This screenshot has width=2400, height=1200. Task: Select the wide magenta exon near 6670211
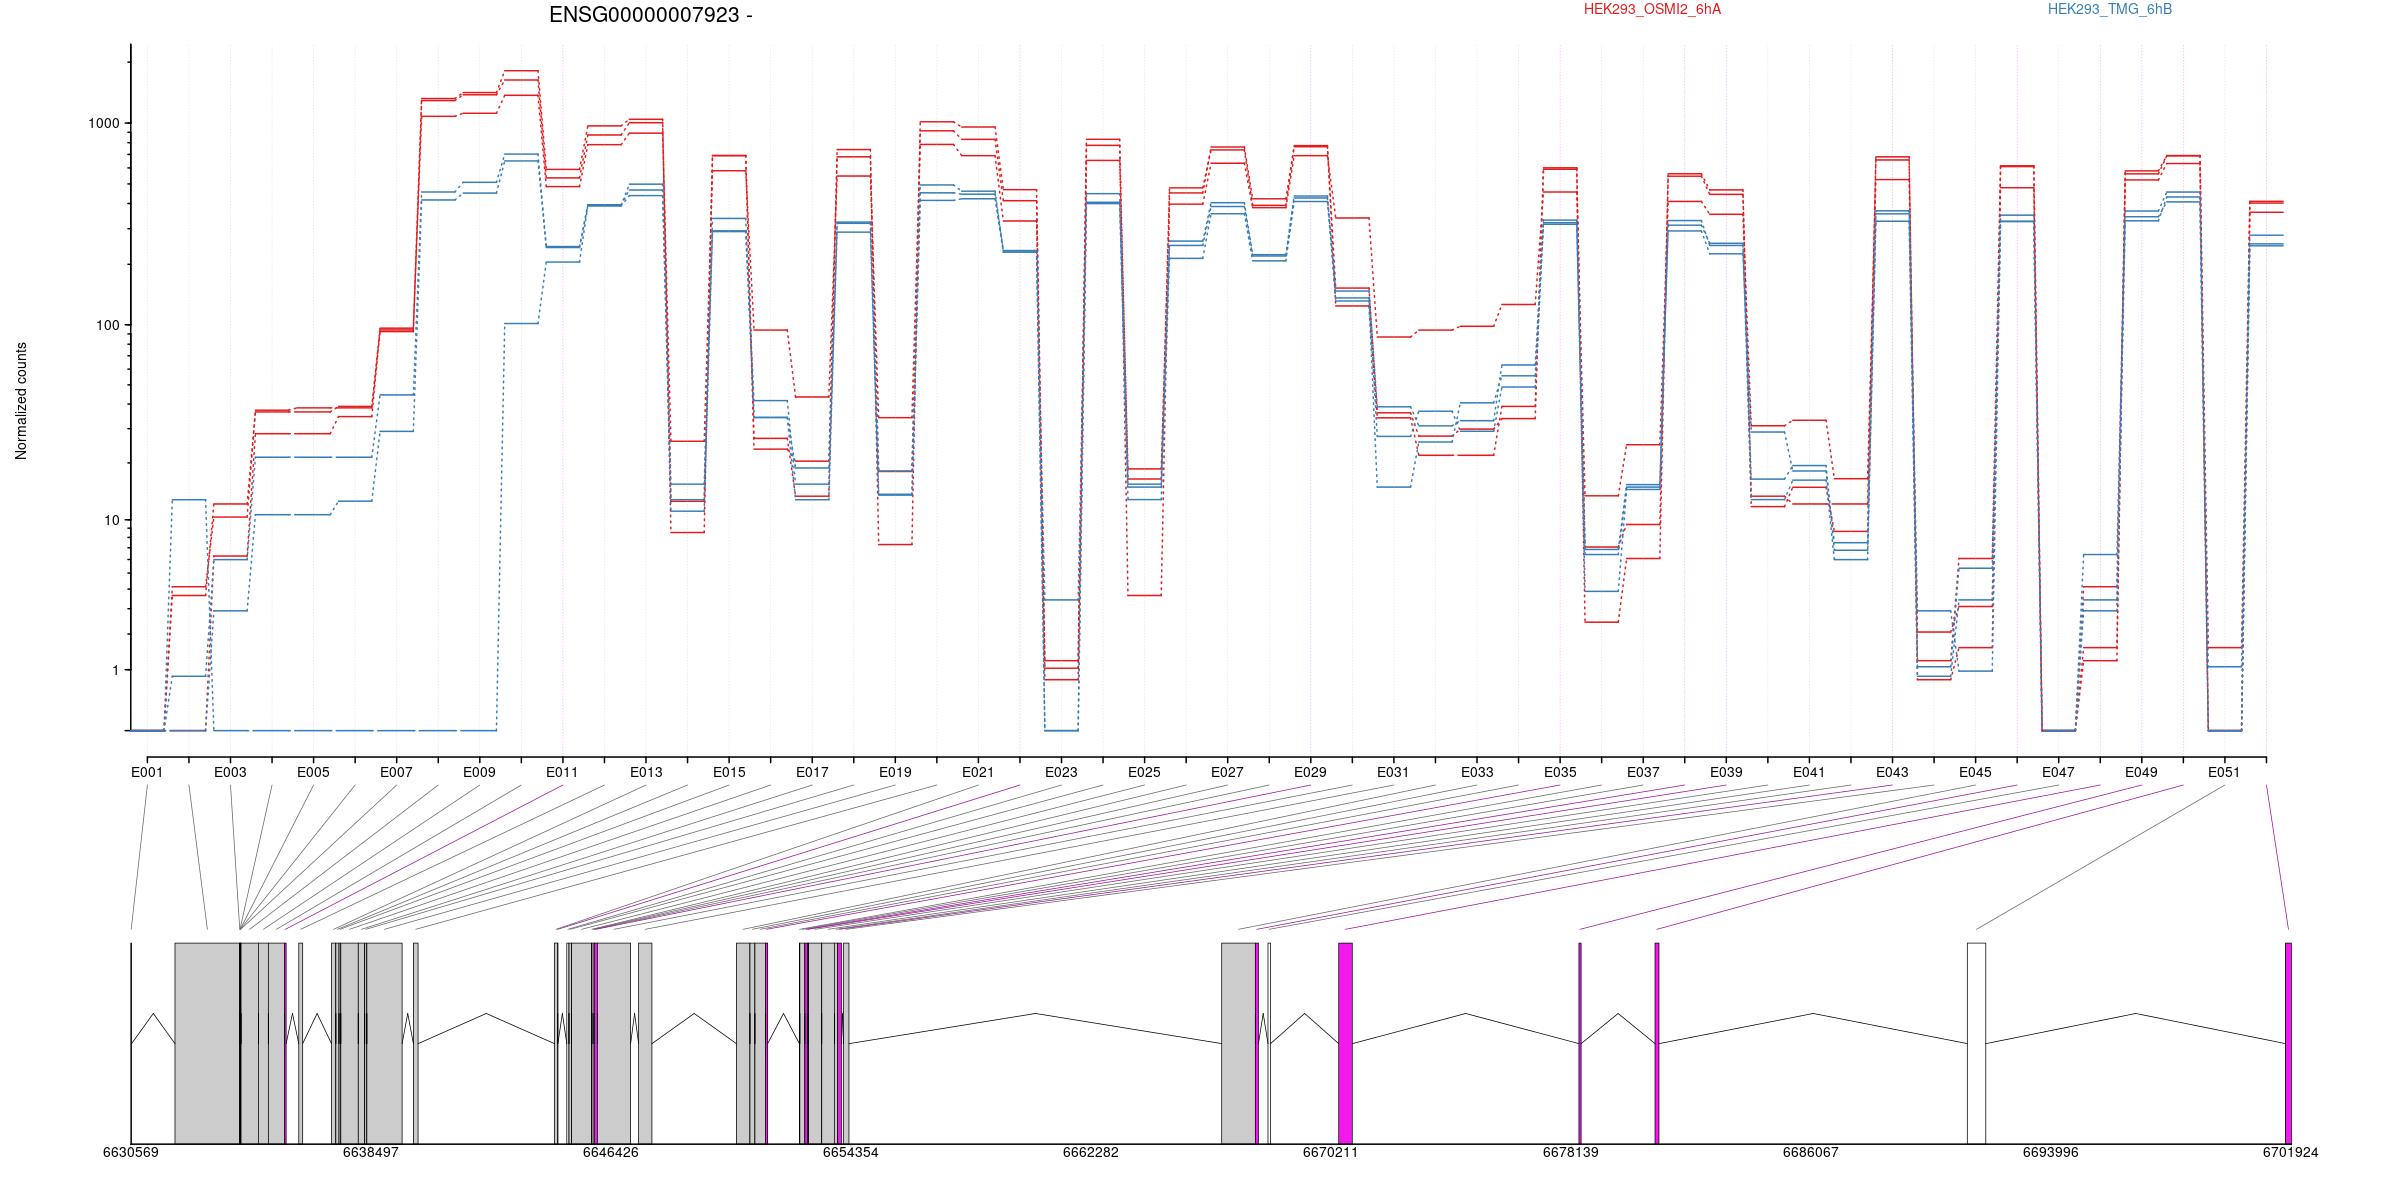(1345, 1043)
